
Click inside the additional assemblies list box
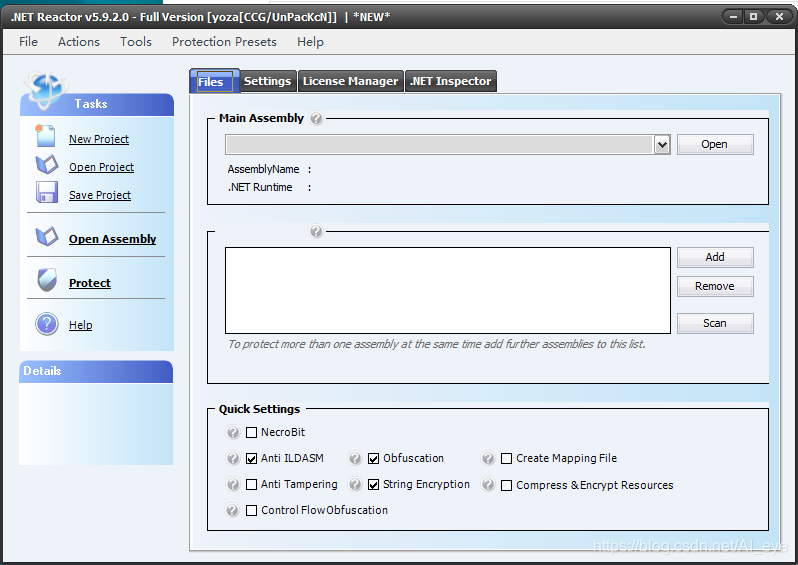(x=448, y=291)
